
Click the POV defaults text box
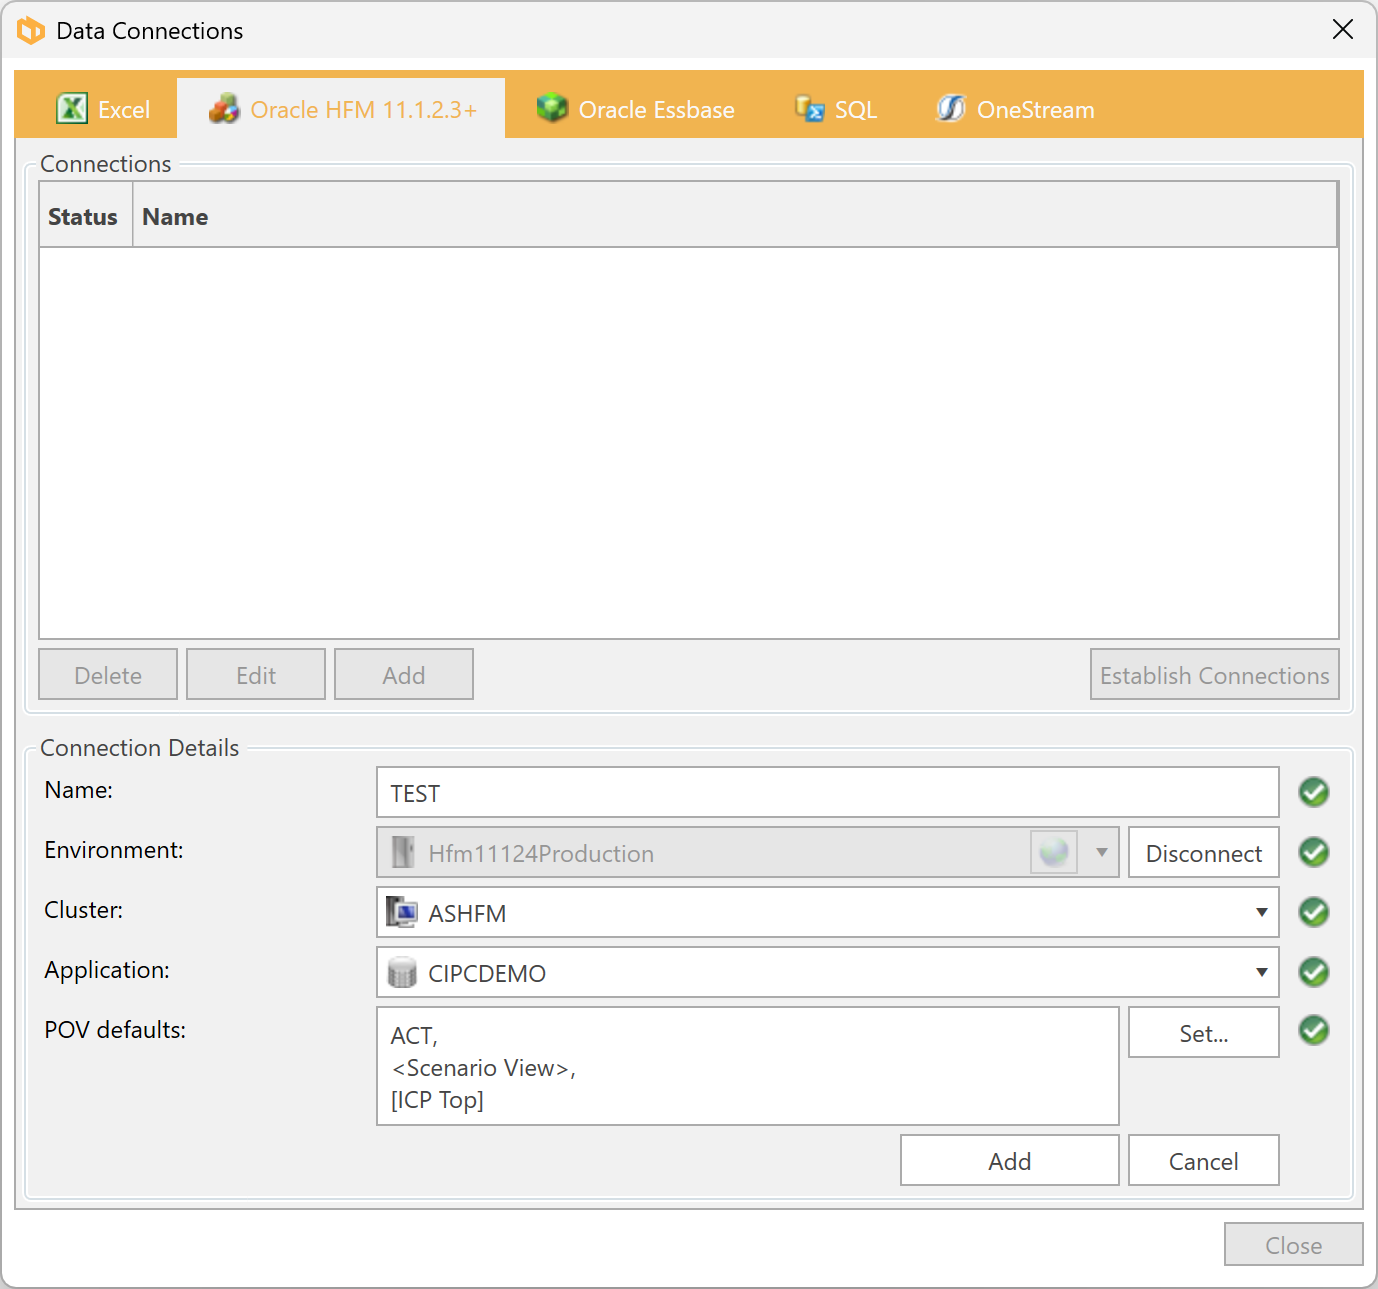pos(748,1066)
